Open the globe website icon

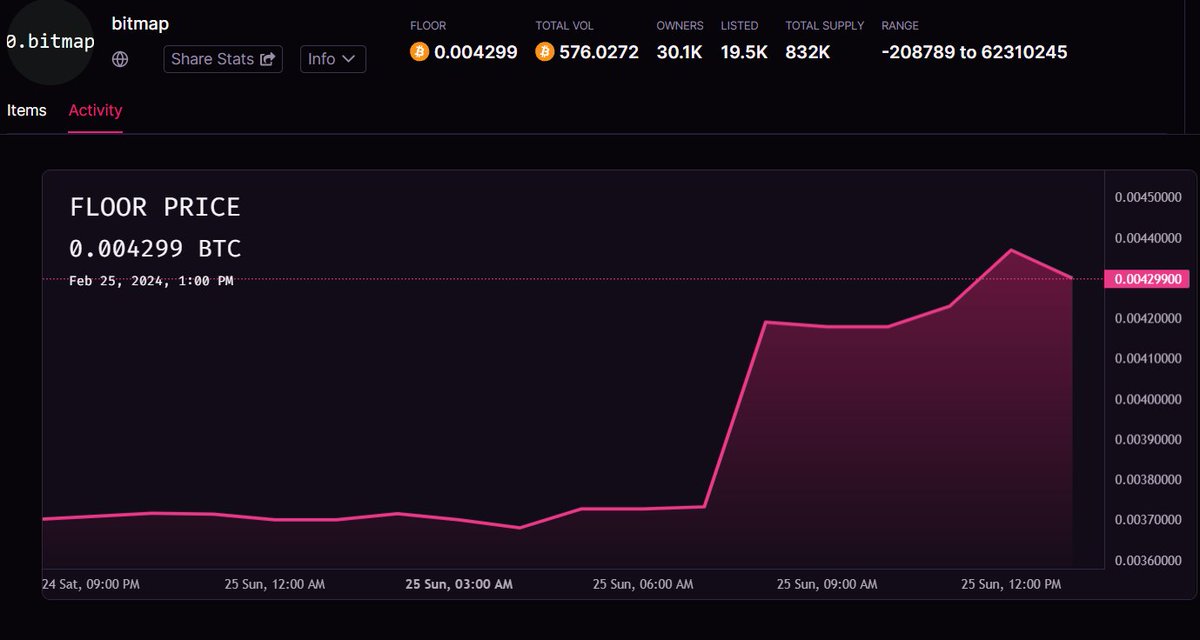120,59
